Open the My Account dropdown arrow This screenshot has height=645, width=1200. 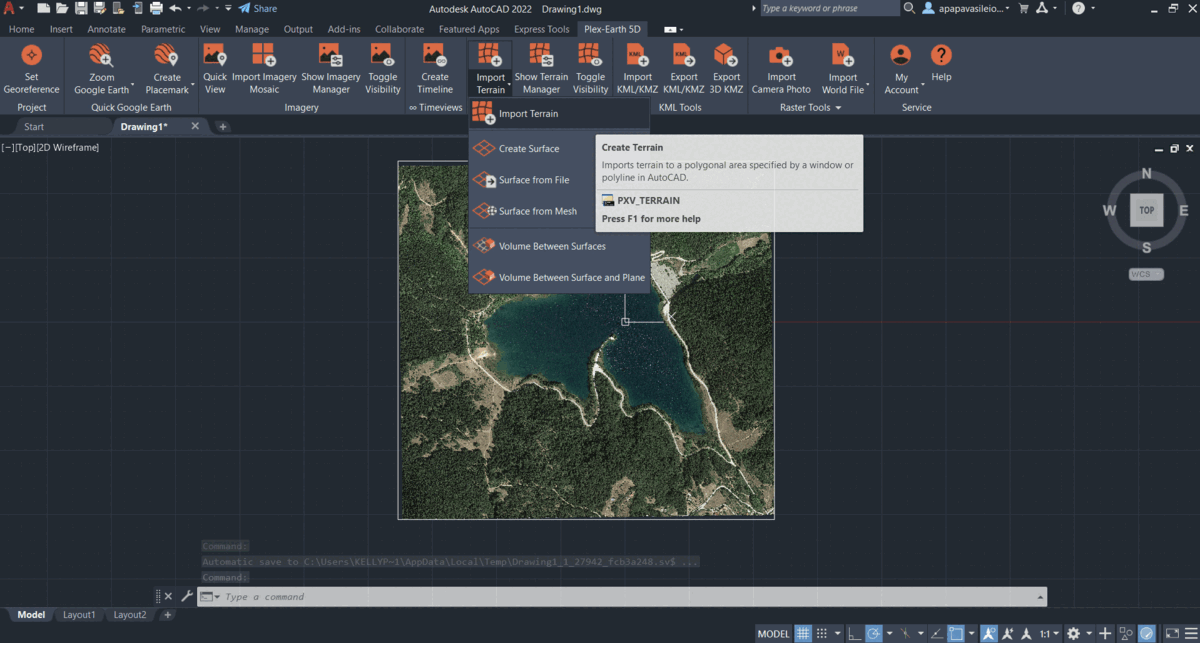pos(922,84)
